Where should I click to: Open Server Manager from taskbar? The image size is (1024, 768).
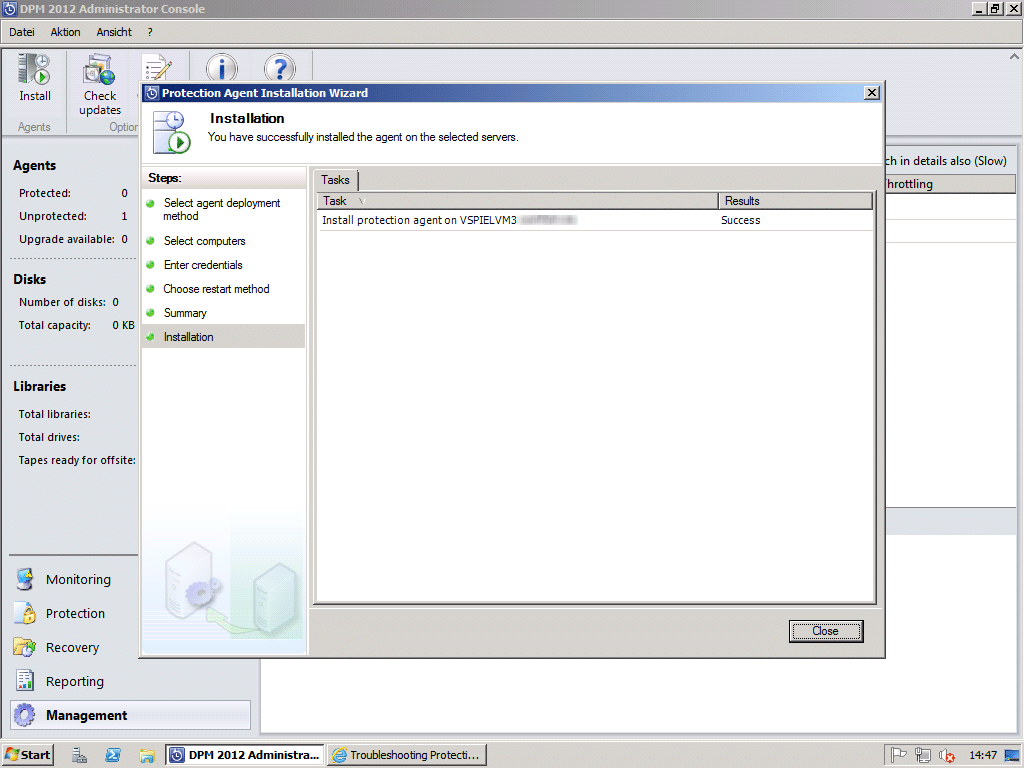(x=79, y=755)
